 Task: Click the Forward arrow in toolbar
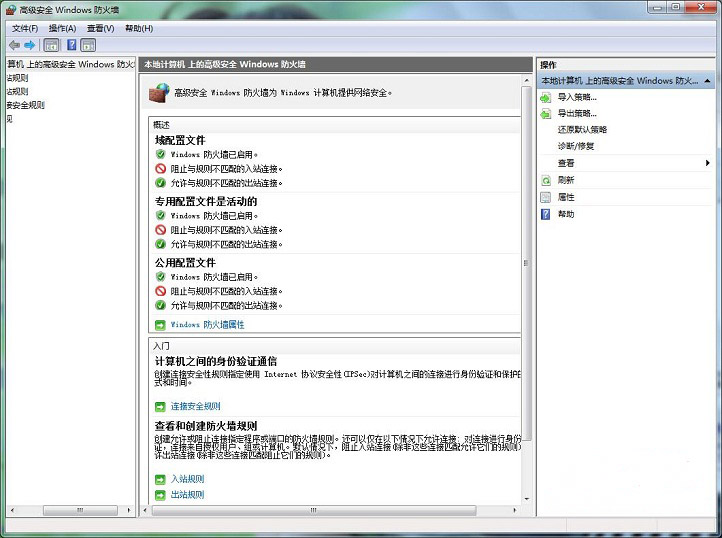tap(29, 45)
